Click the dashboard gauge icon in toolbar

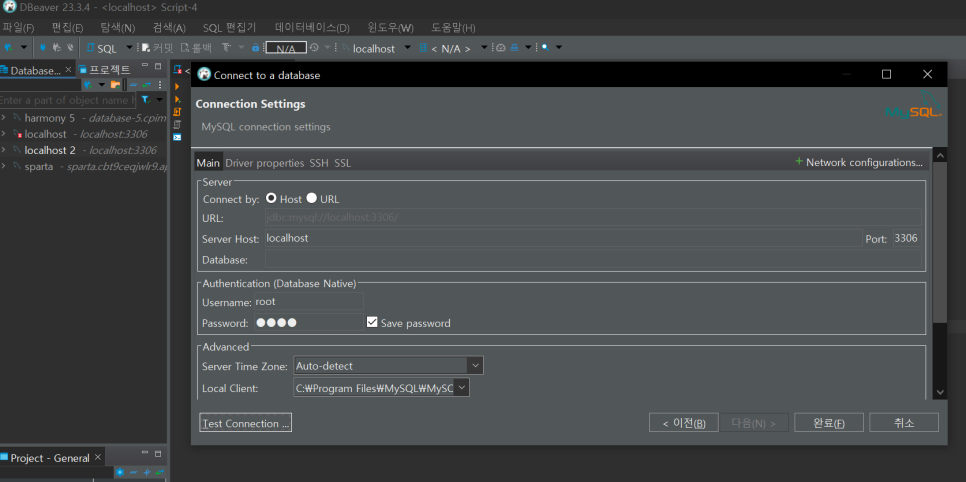[501, 47]
